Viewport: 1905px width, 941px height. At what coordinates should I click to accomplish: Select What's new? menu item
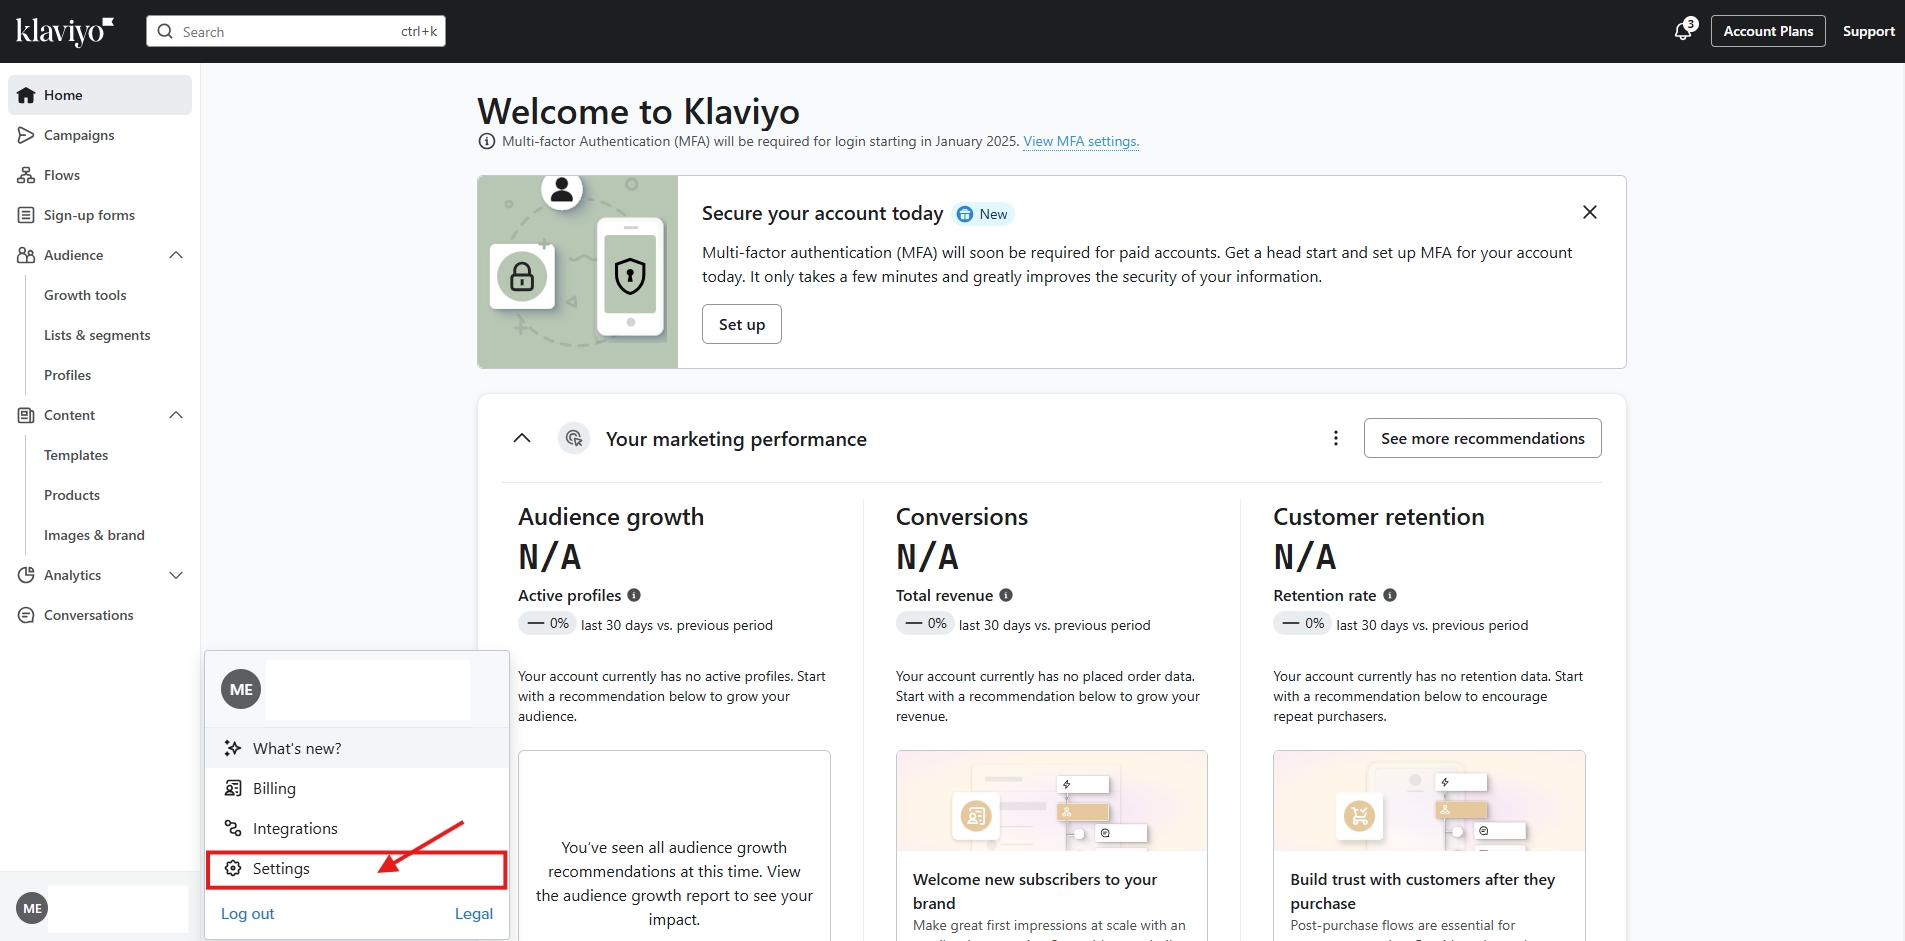pos(357,748)
